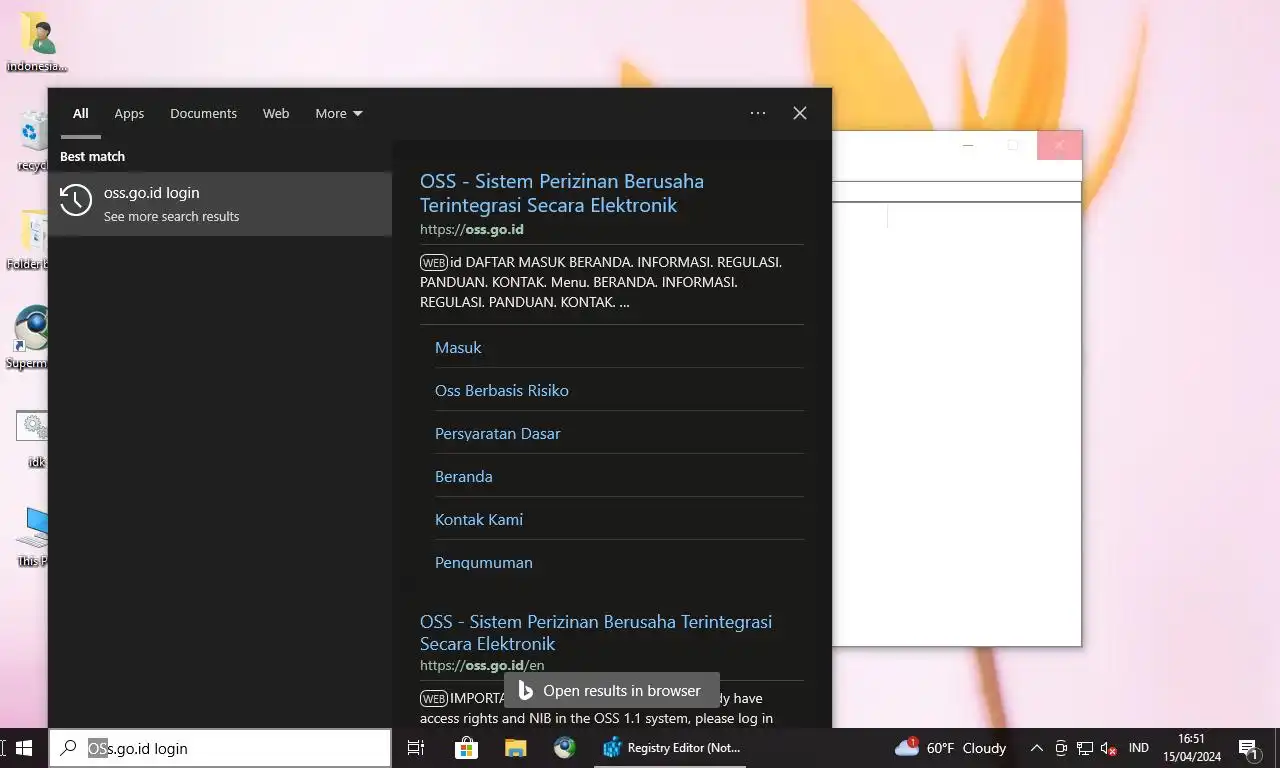Open the Kontak Kami sitelink
1280x768 pixels.
tap(479, 519)
